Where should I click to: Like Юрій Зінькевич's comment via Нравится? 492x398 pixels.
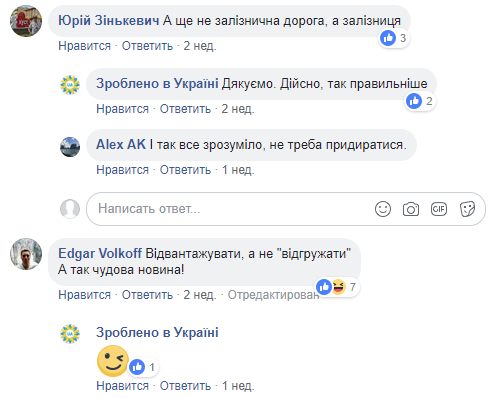coord(84,46)
